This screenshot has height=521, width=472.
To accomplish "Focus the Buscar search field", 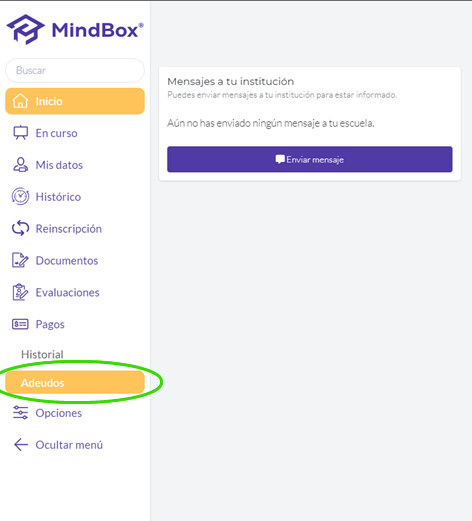I will pos(75,70).
